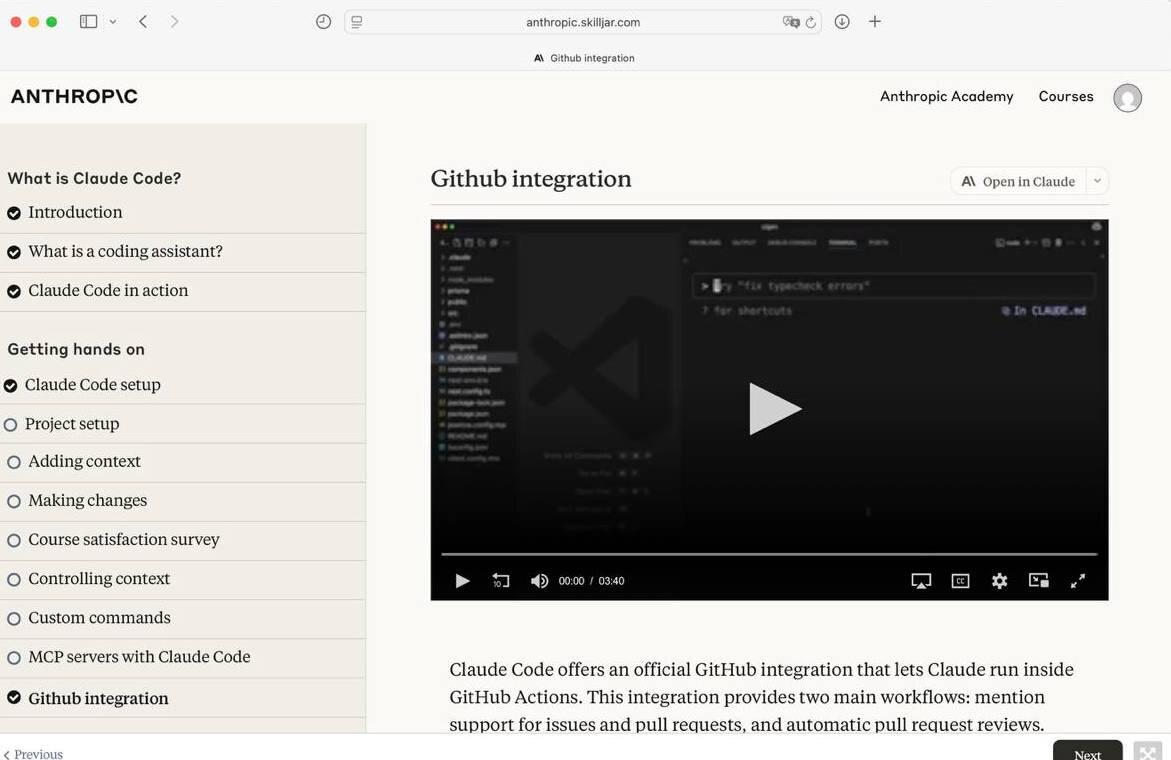This screenshot has height=760, width=1171.
Task: Go to the Previous lesson link
Action: (34, 753)
